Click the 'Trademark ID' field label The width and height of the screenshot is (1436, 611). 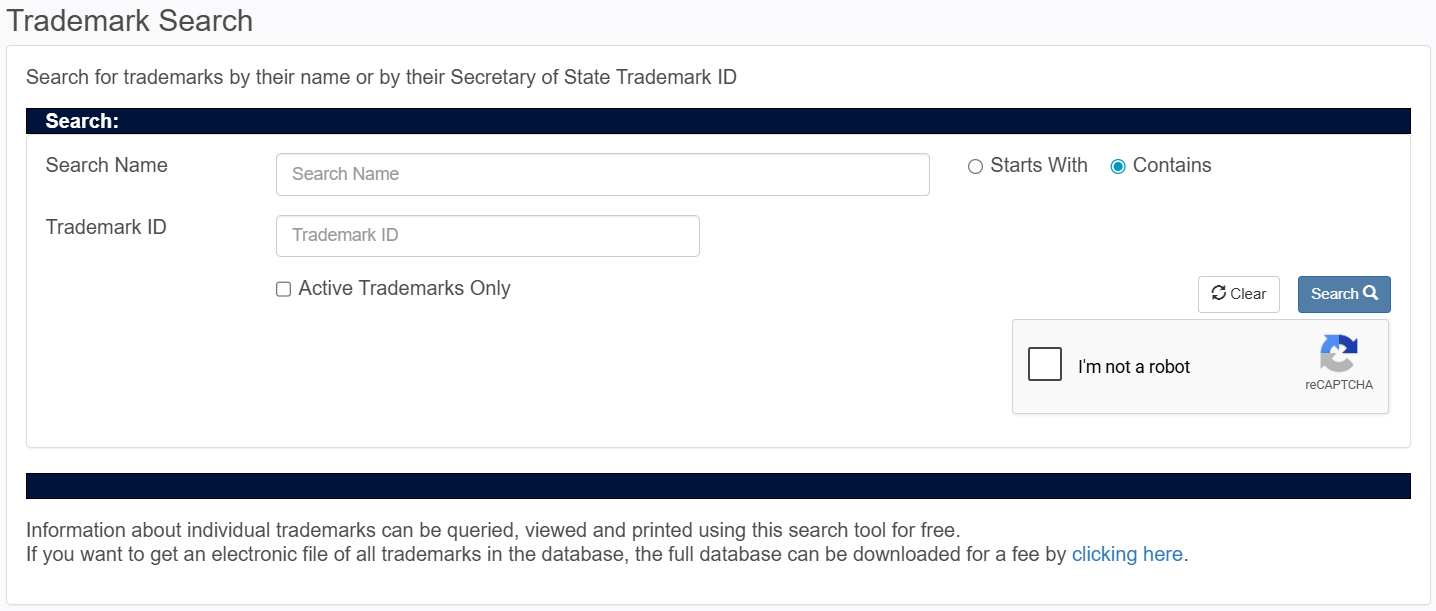coord(106,227)
